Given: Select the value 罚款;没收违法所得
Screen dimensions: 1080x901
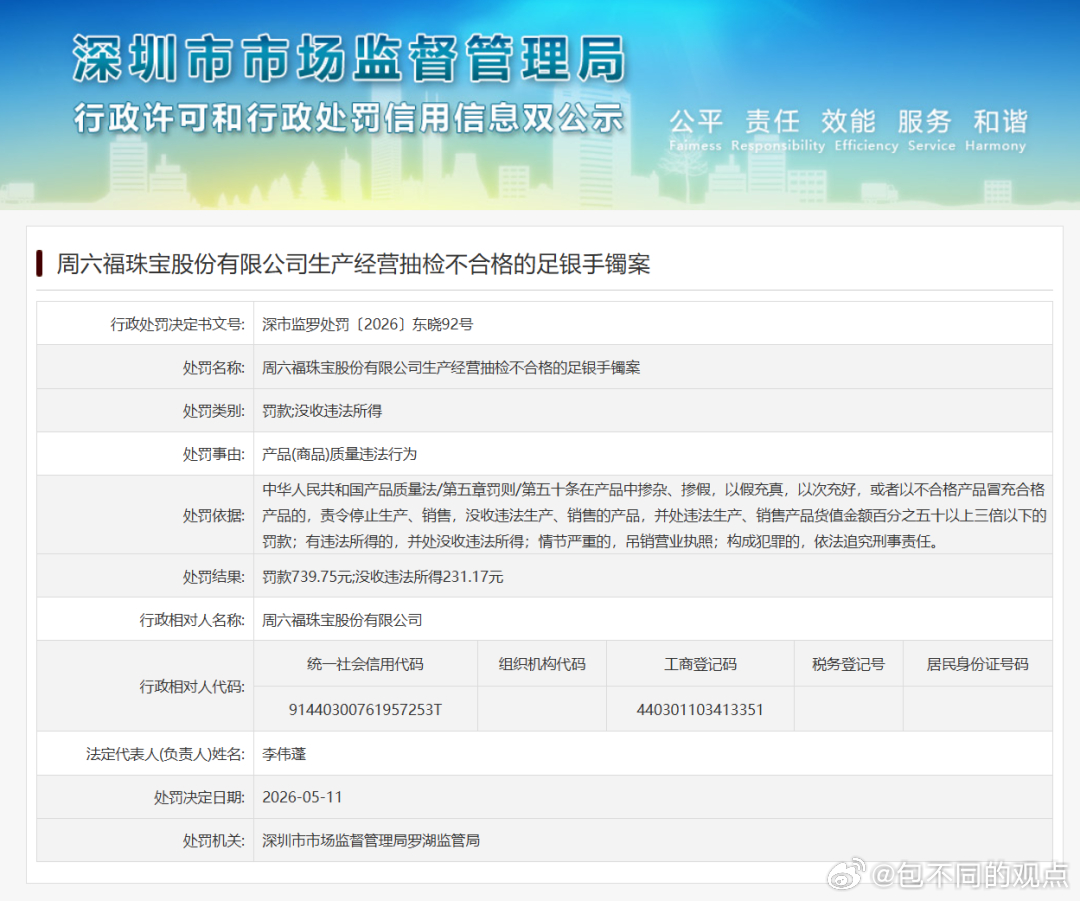Looking at the screenshot, I should point(322,411).
